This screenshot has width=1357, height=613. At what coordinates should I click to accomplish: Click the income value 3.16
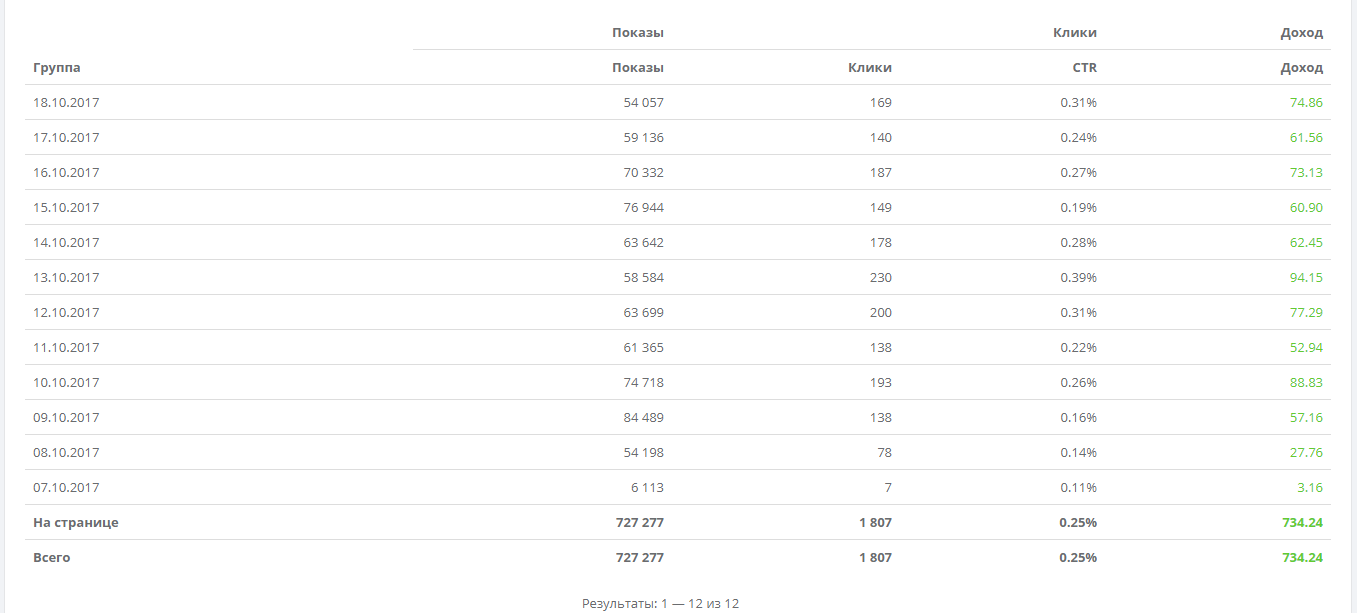(x=1309, y=487)
